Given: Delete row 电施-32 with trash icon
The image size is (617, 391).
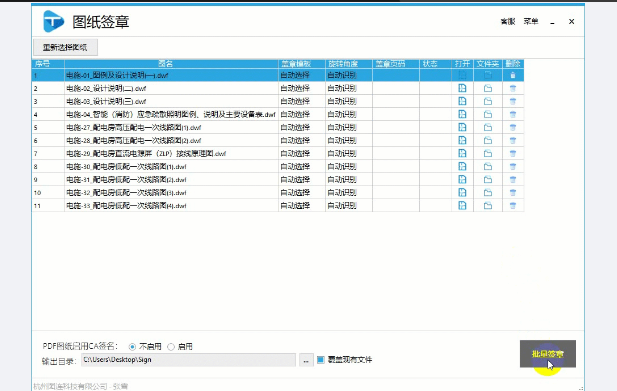Looking at the screenshot, I should pos(513,193).
